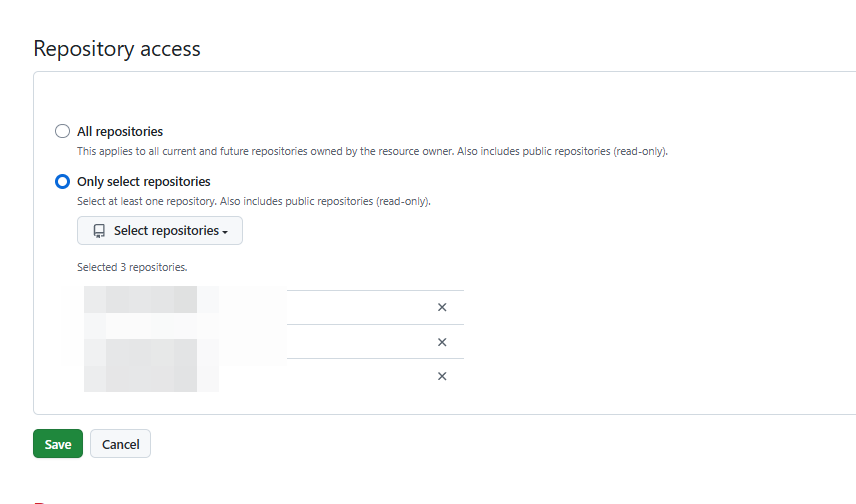
Task: Click the 'All repositories' label text
Action: pyautogui.click(x=120, y=131)
